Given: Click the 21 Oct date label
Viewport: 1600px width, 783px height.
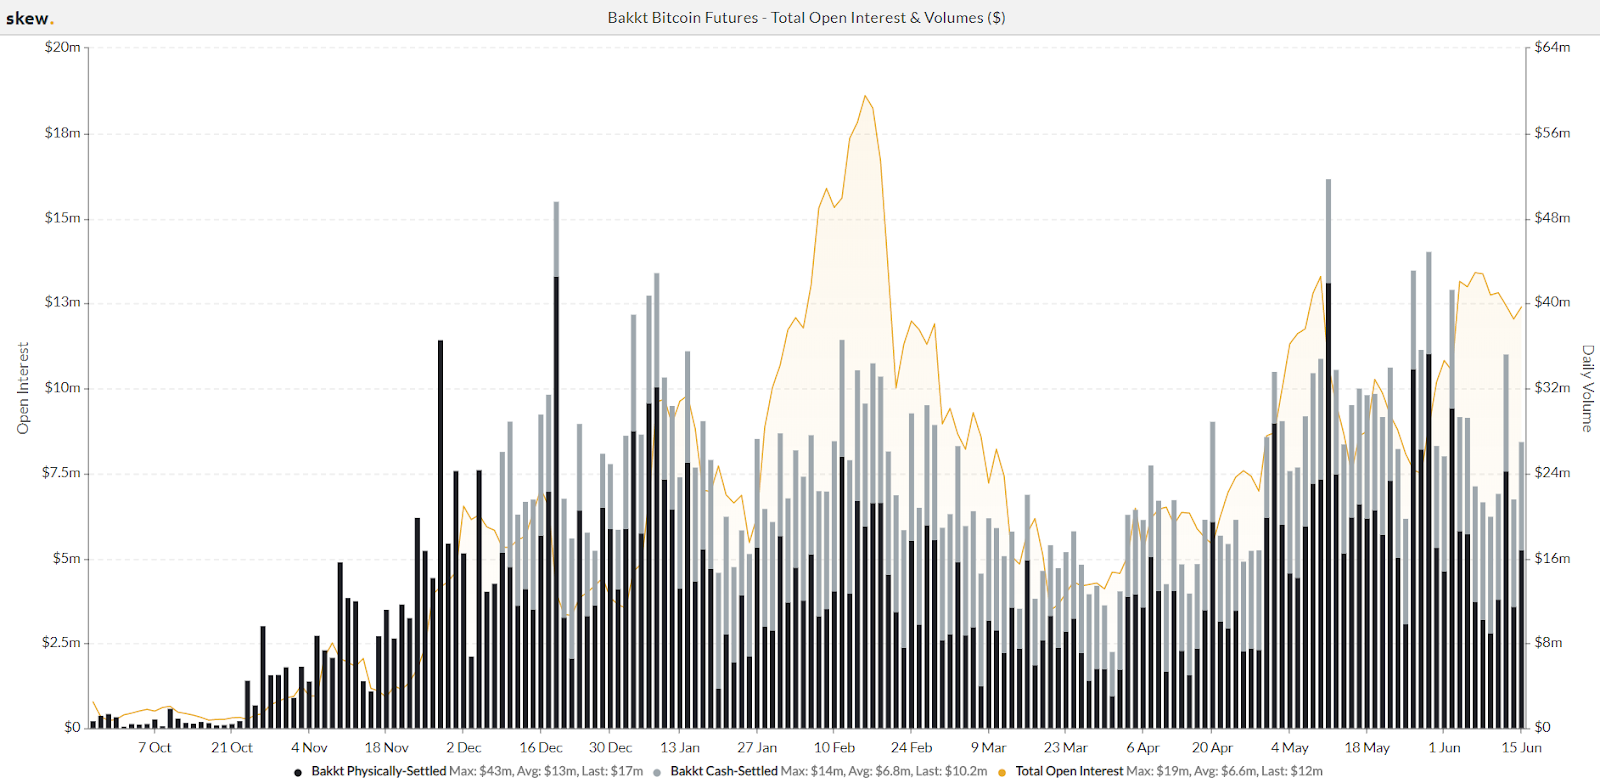Looking at the screenshot, I should (232, 748).
